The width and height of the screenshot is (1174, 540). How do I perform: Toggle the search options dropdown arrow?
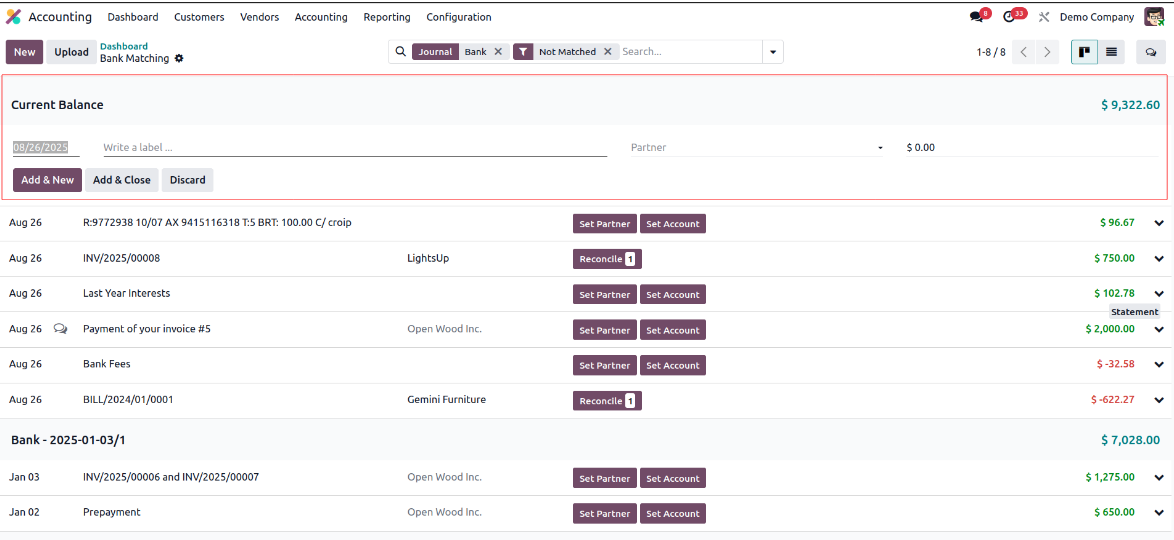(x=772, y=52)
